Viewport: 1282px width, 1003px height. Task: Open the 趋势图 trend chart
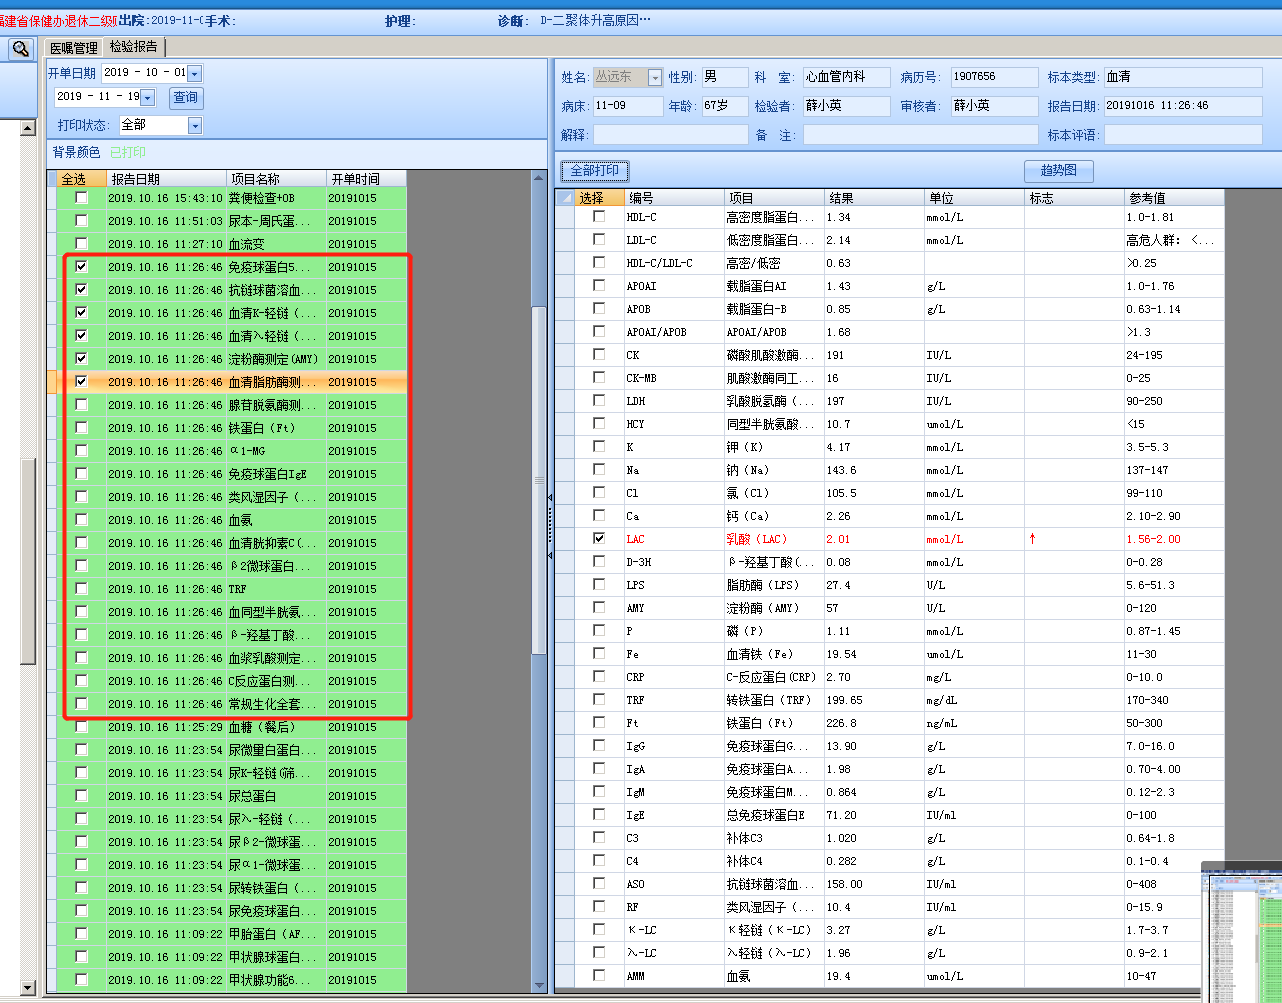[x=1059, y=171]
